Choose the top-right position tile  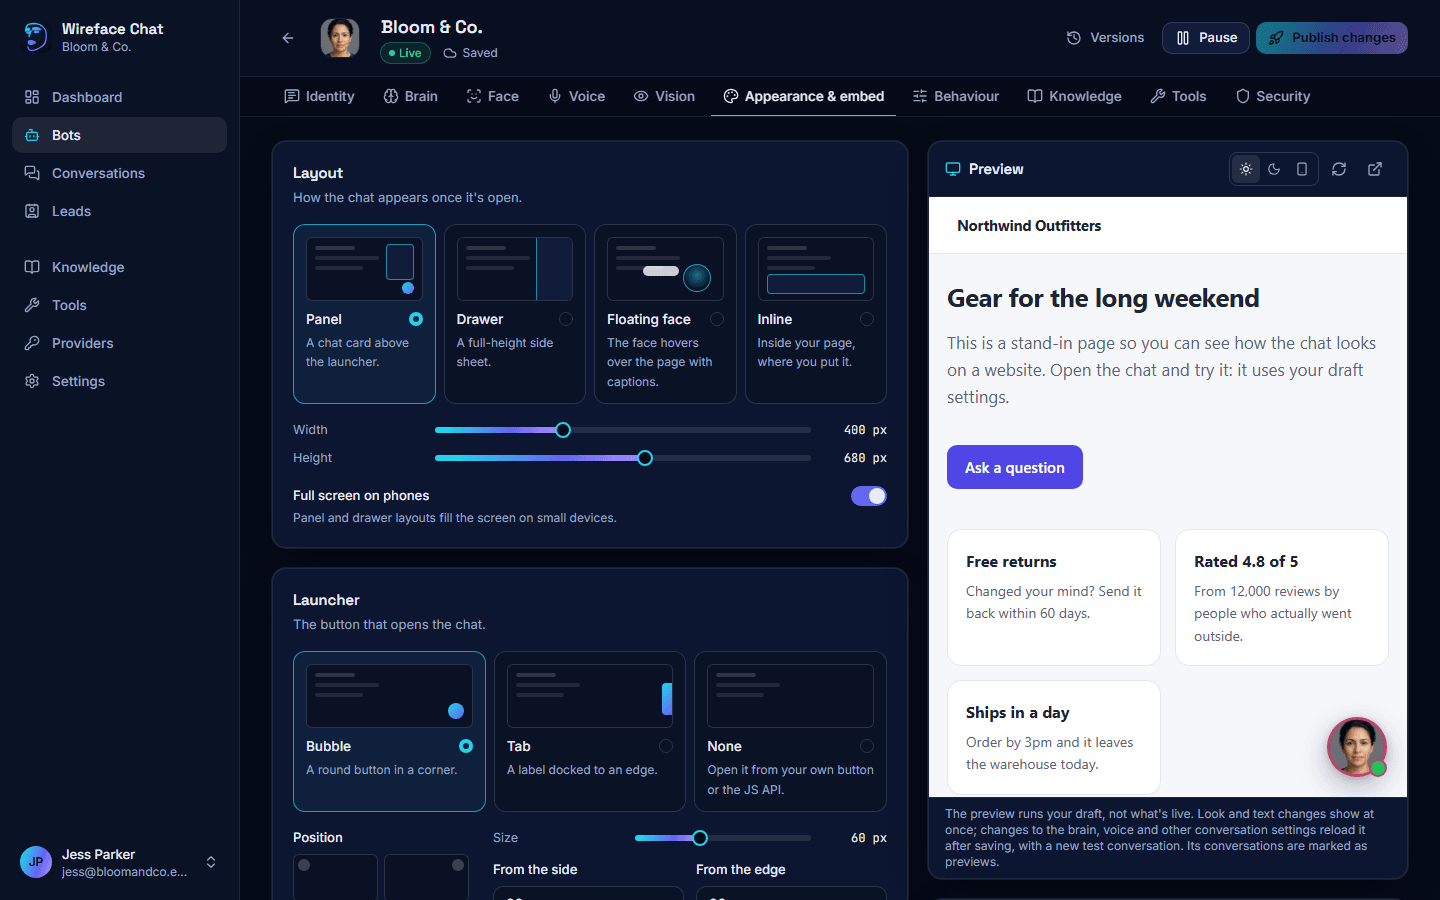[x=427, y=877]
